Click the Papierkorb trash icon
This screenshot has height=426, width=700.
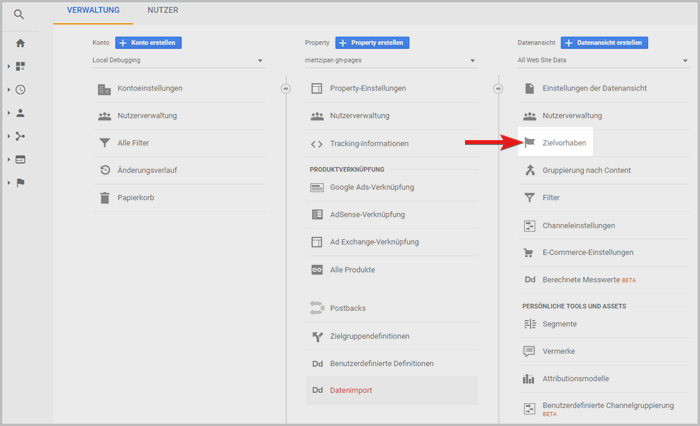pos(104,198)
